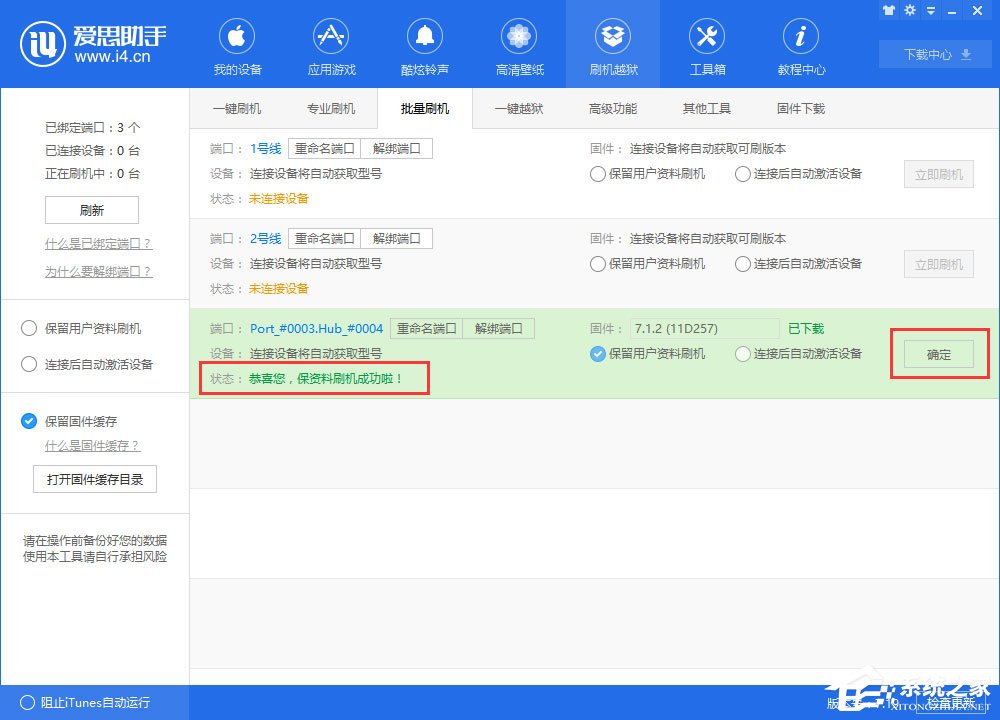Browse 酷炫铃声 ringtones
Image resolution: width=1000 pixels, height=720 pixels.
(425, 44)
